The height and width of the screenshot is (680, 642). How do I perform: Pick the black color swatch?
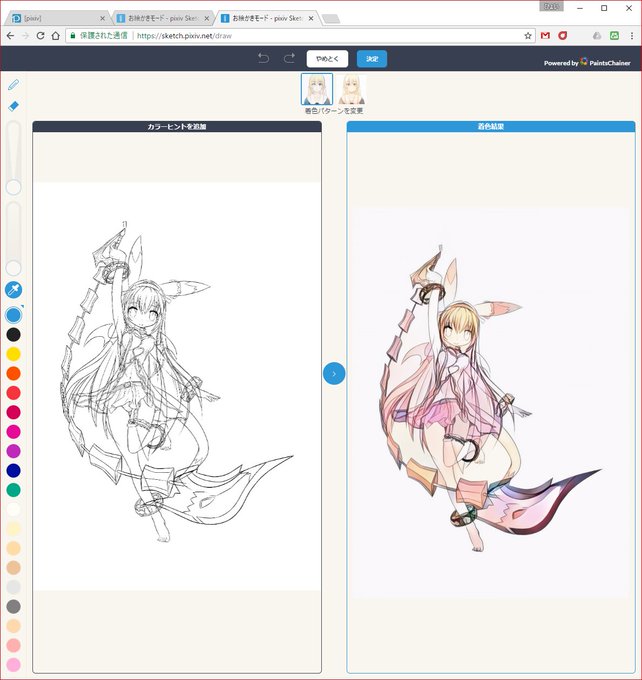pos(13,334)
